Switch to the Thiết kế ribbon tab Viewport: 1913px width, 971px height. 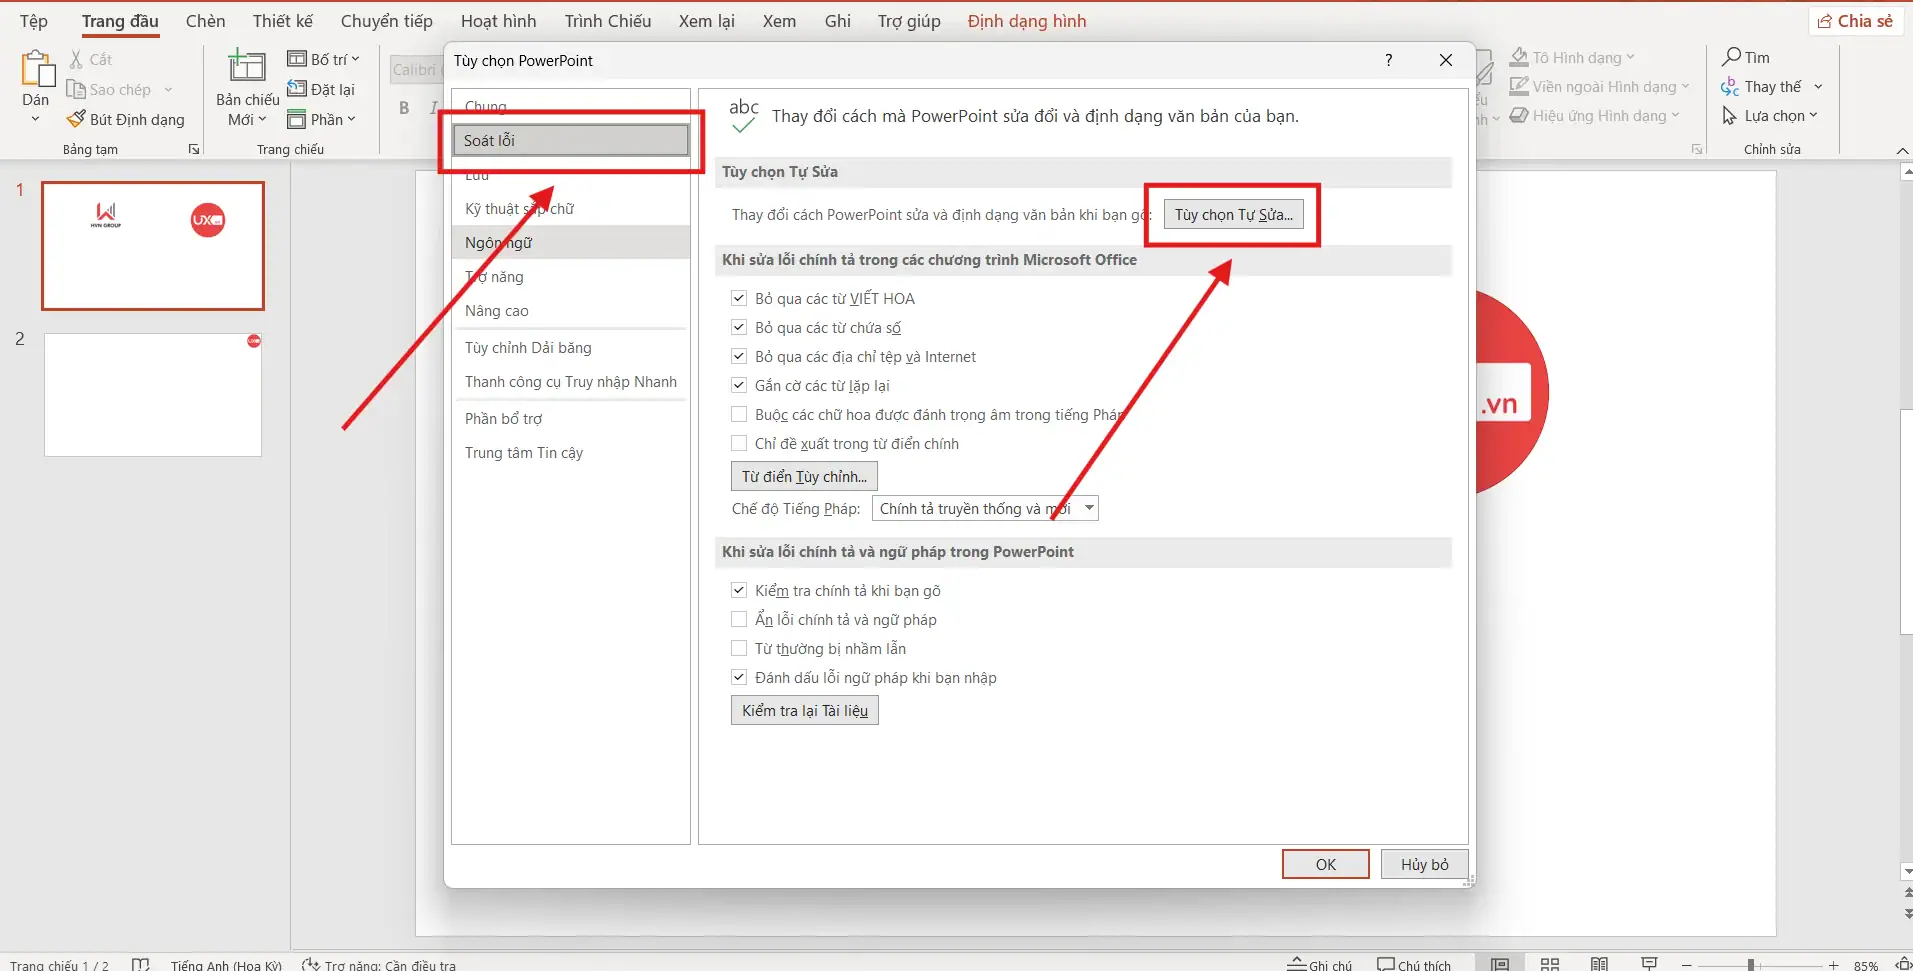283,21
